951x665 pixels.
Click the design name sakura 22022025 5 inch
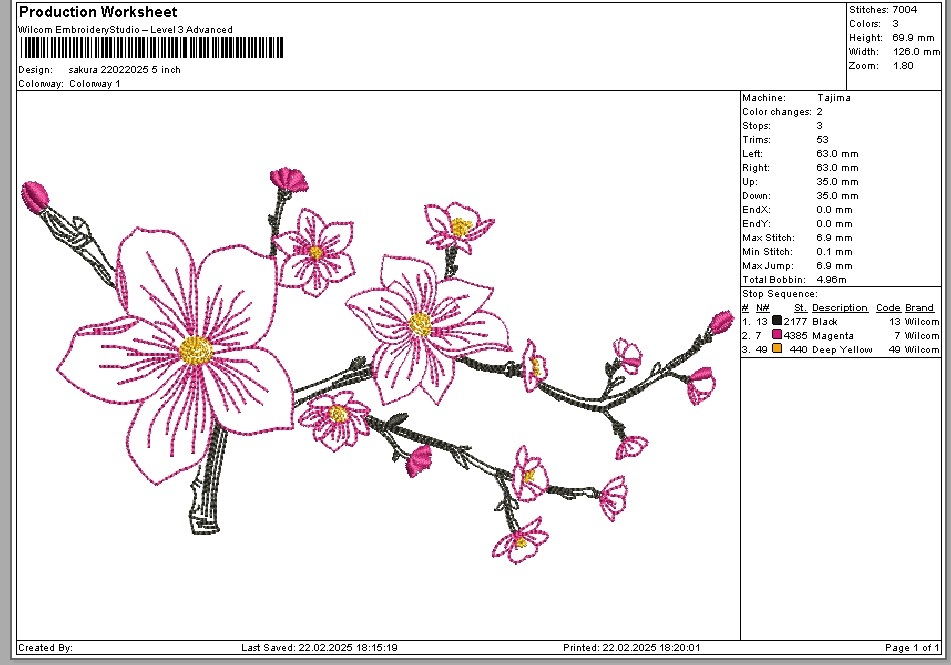(124, 70)
